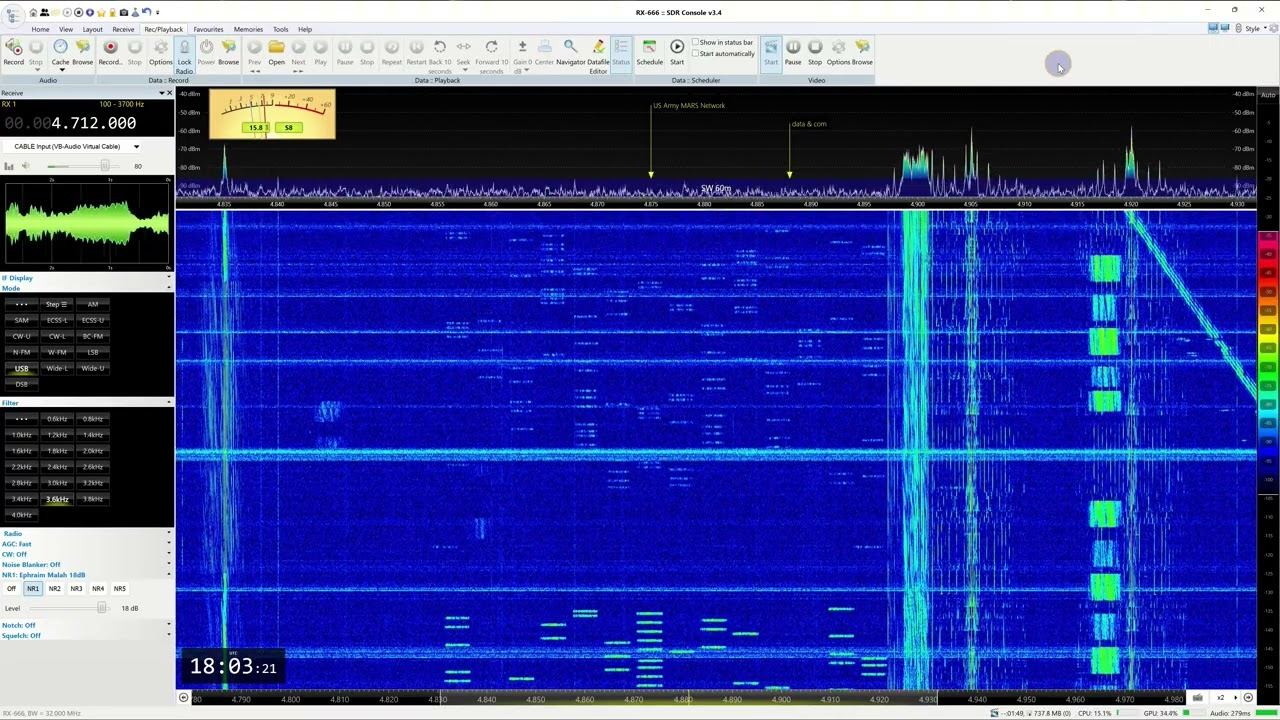
Task: Browse data recordings in Data Record group
Action: tap(228, 51)
